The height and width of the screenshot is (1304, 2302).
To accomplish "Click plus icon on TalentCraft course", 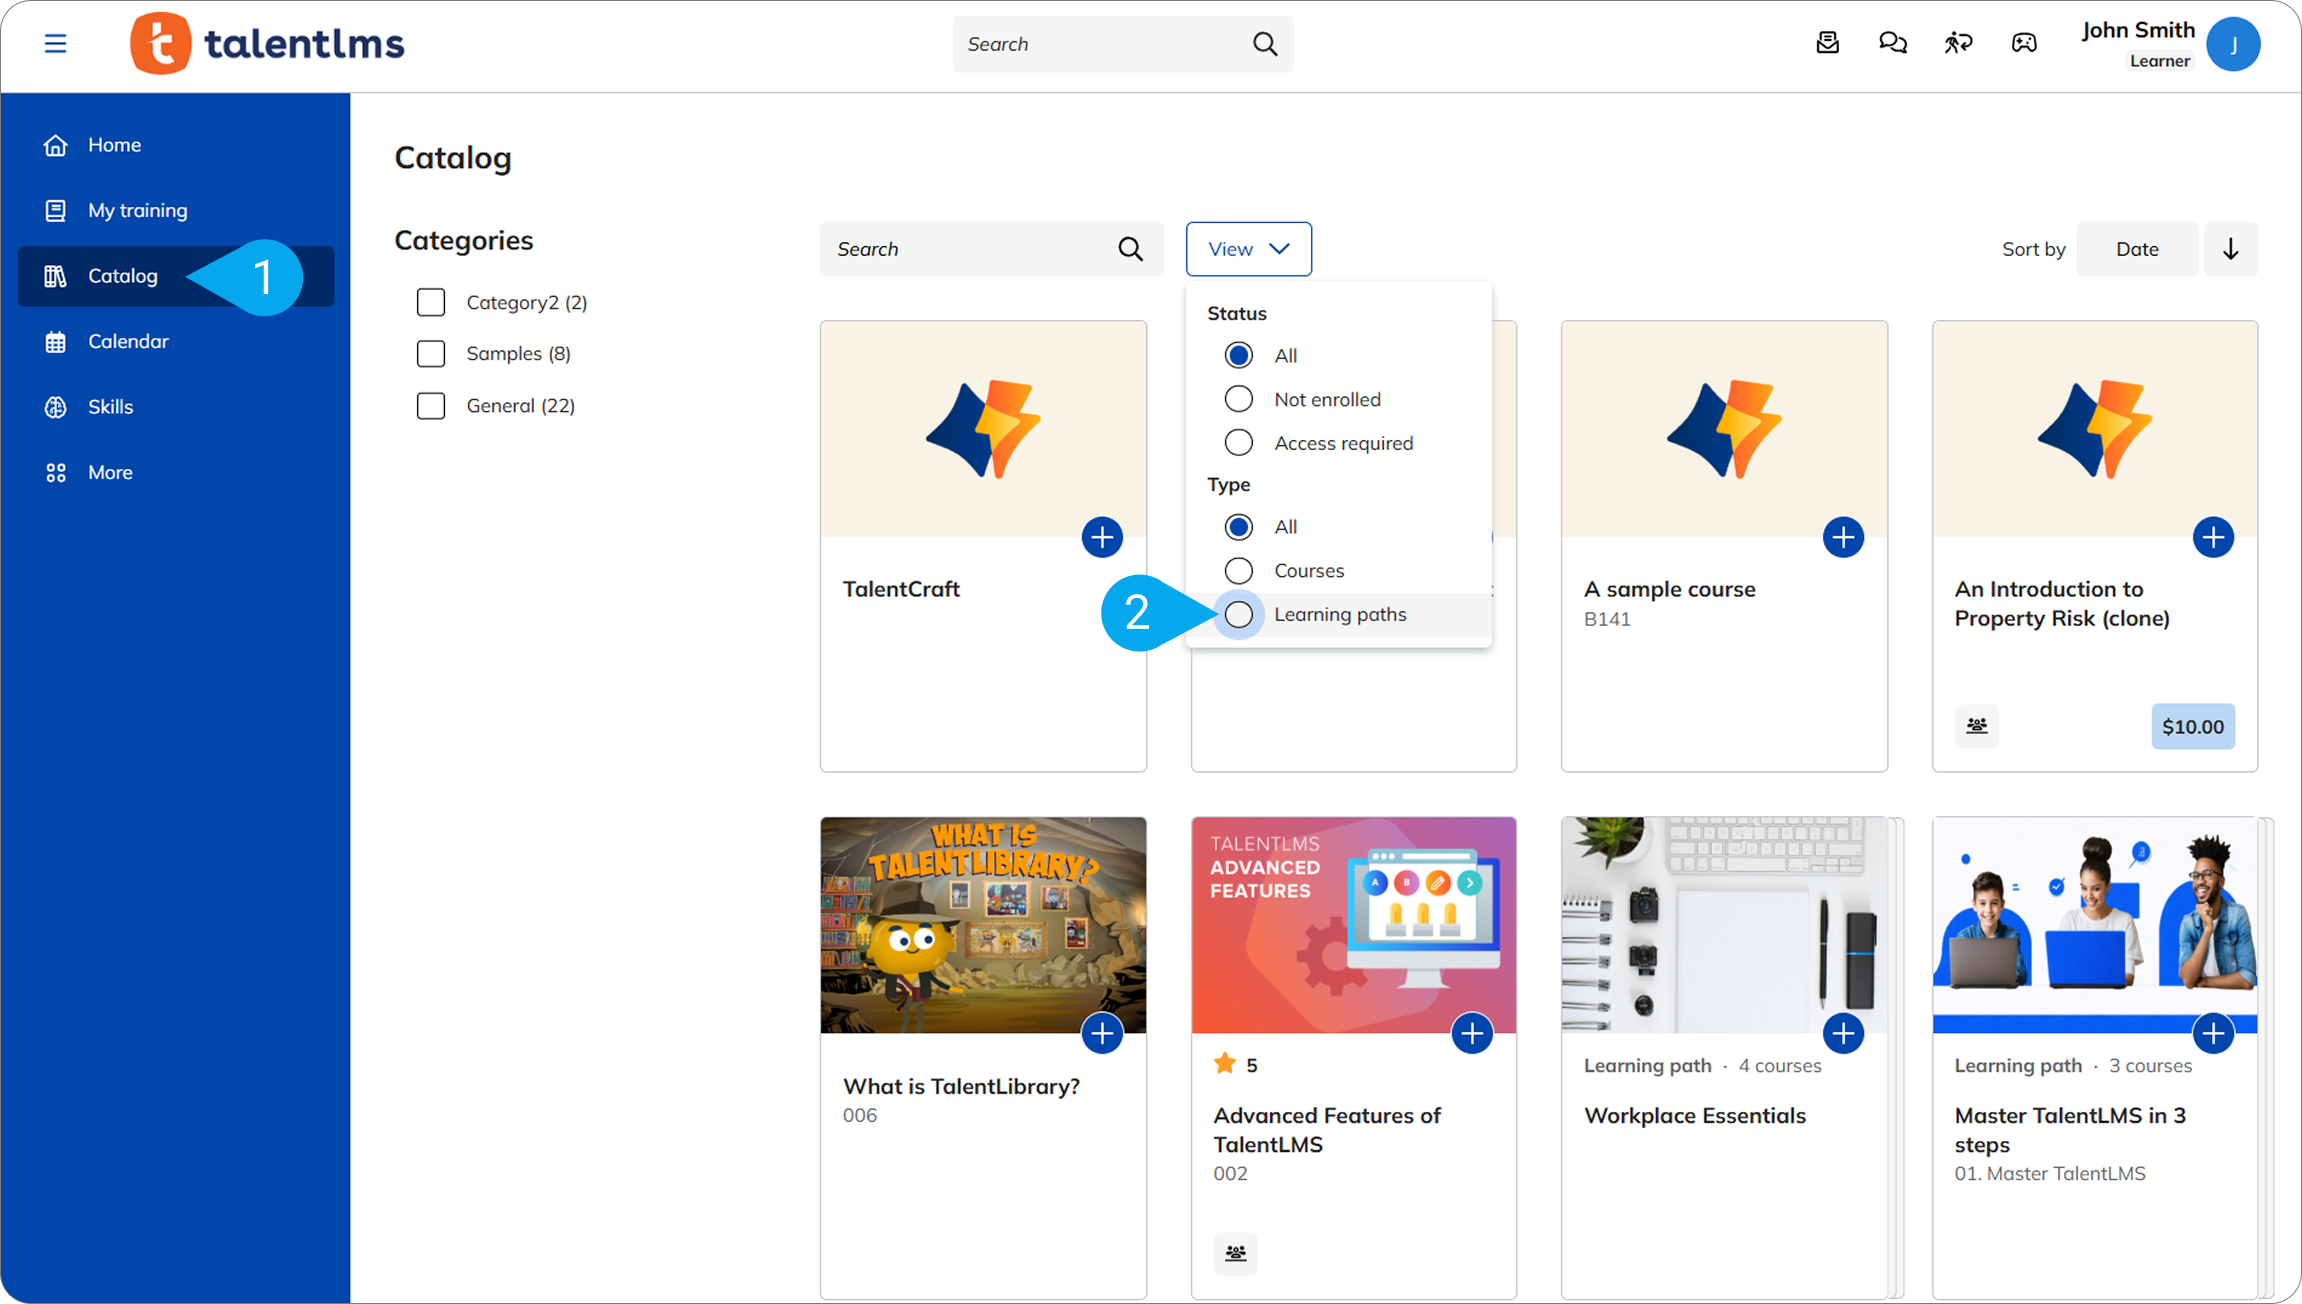I will click(1102, 537).
